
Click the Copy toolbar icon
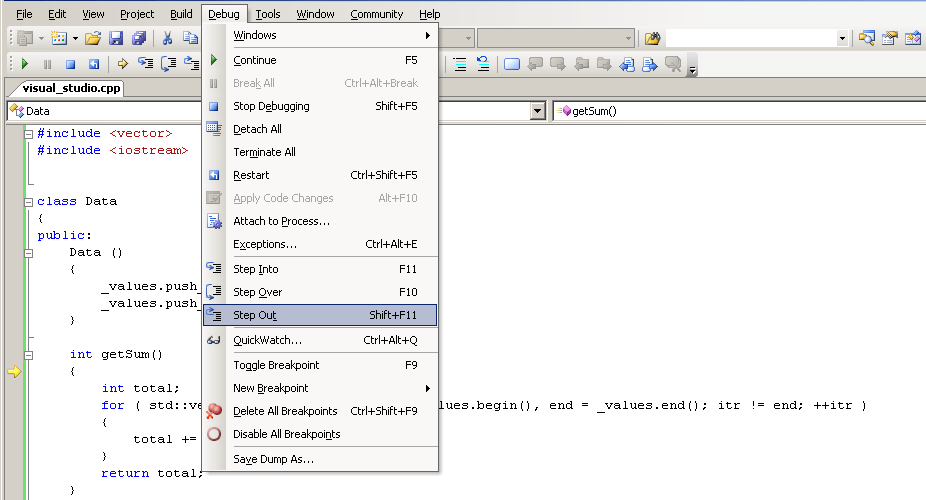[190, 38]
